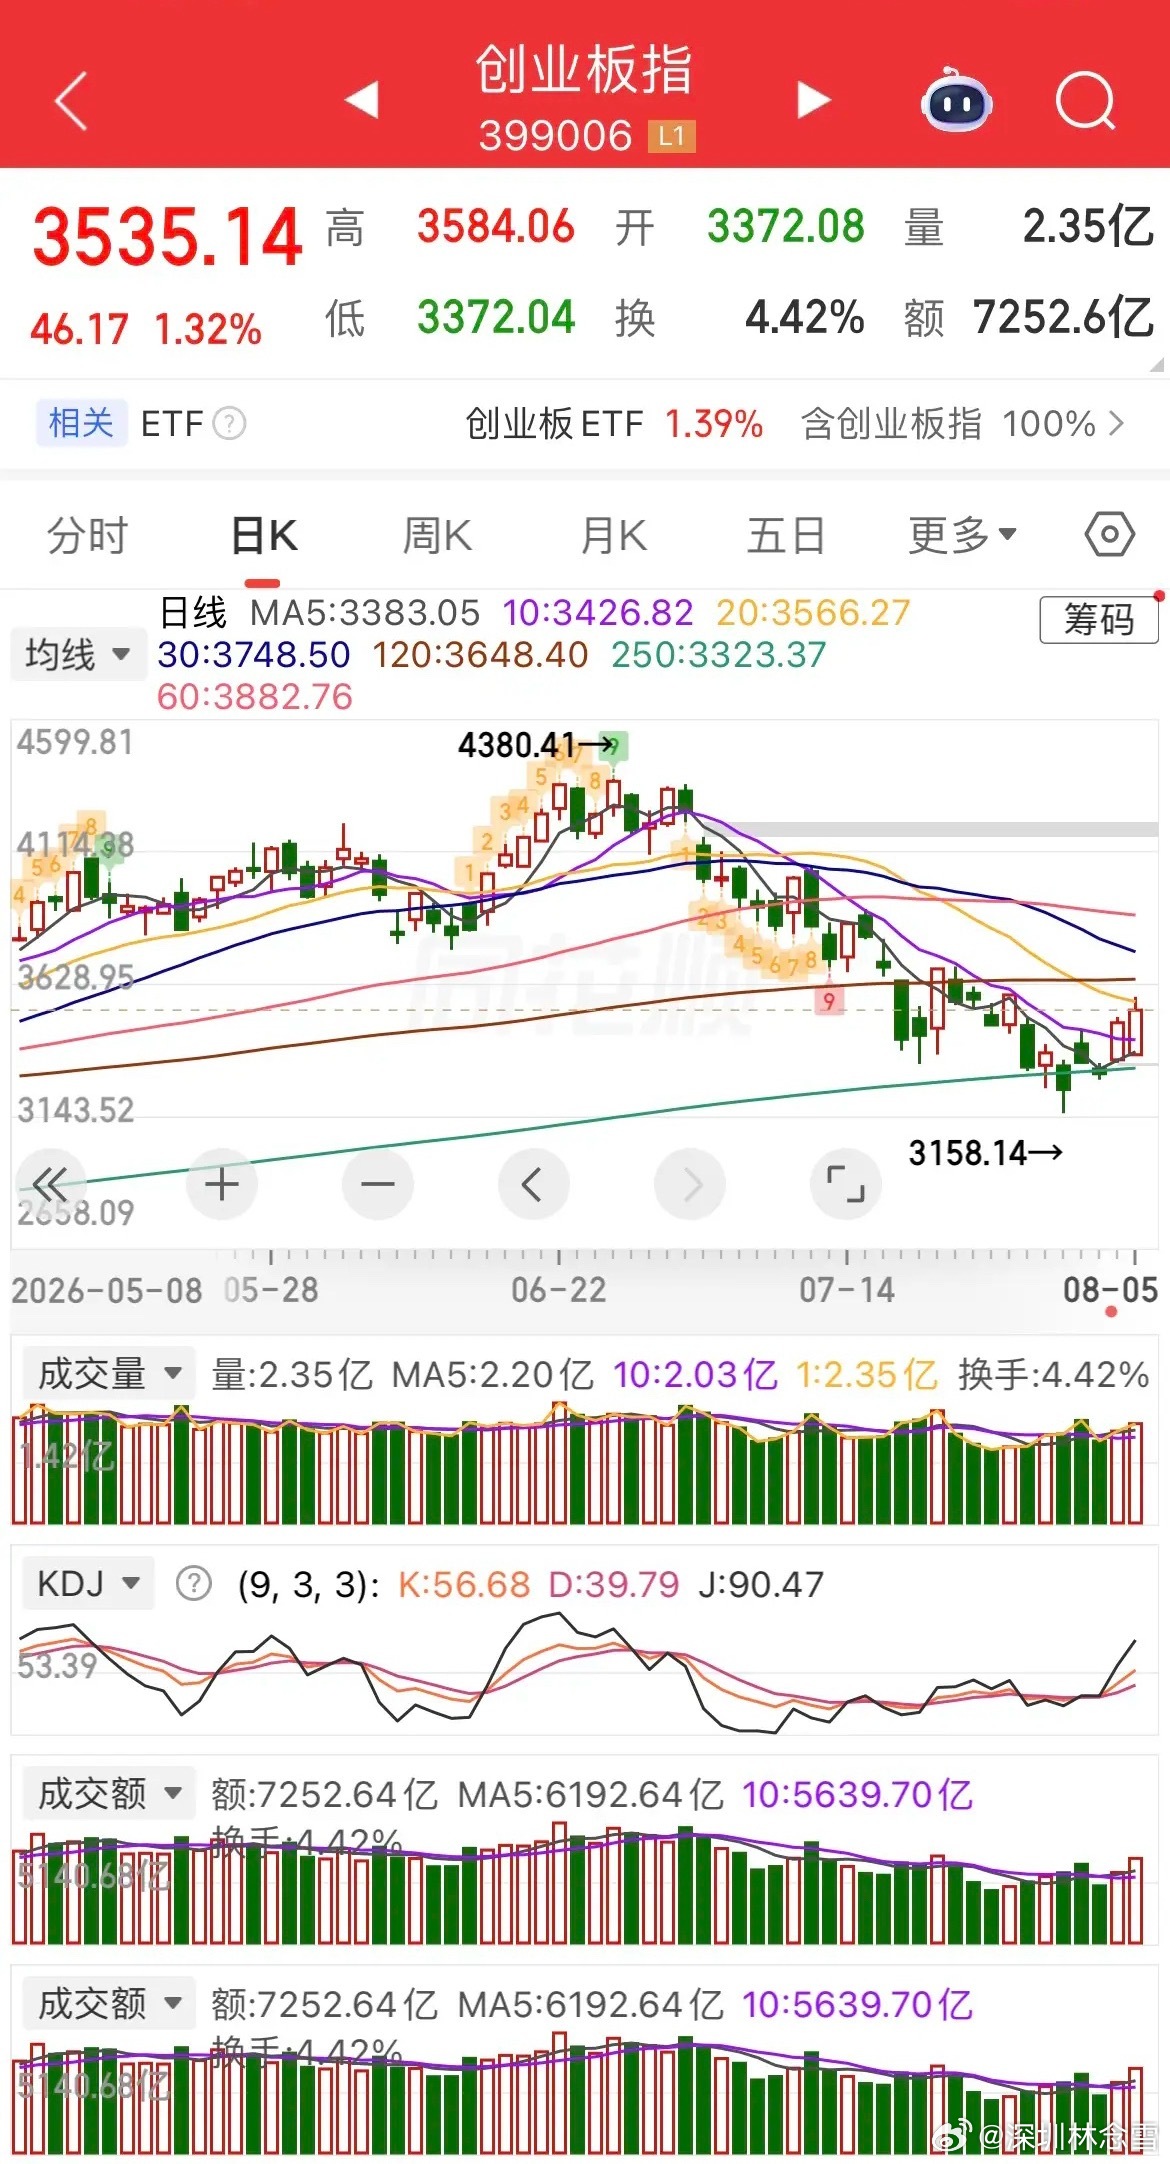Expand chart to fullscreen

pyautogui.click(x=845, y=1185)
